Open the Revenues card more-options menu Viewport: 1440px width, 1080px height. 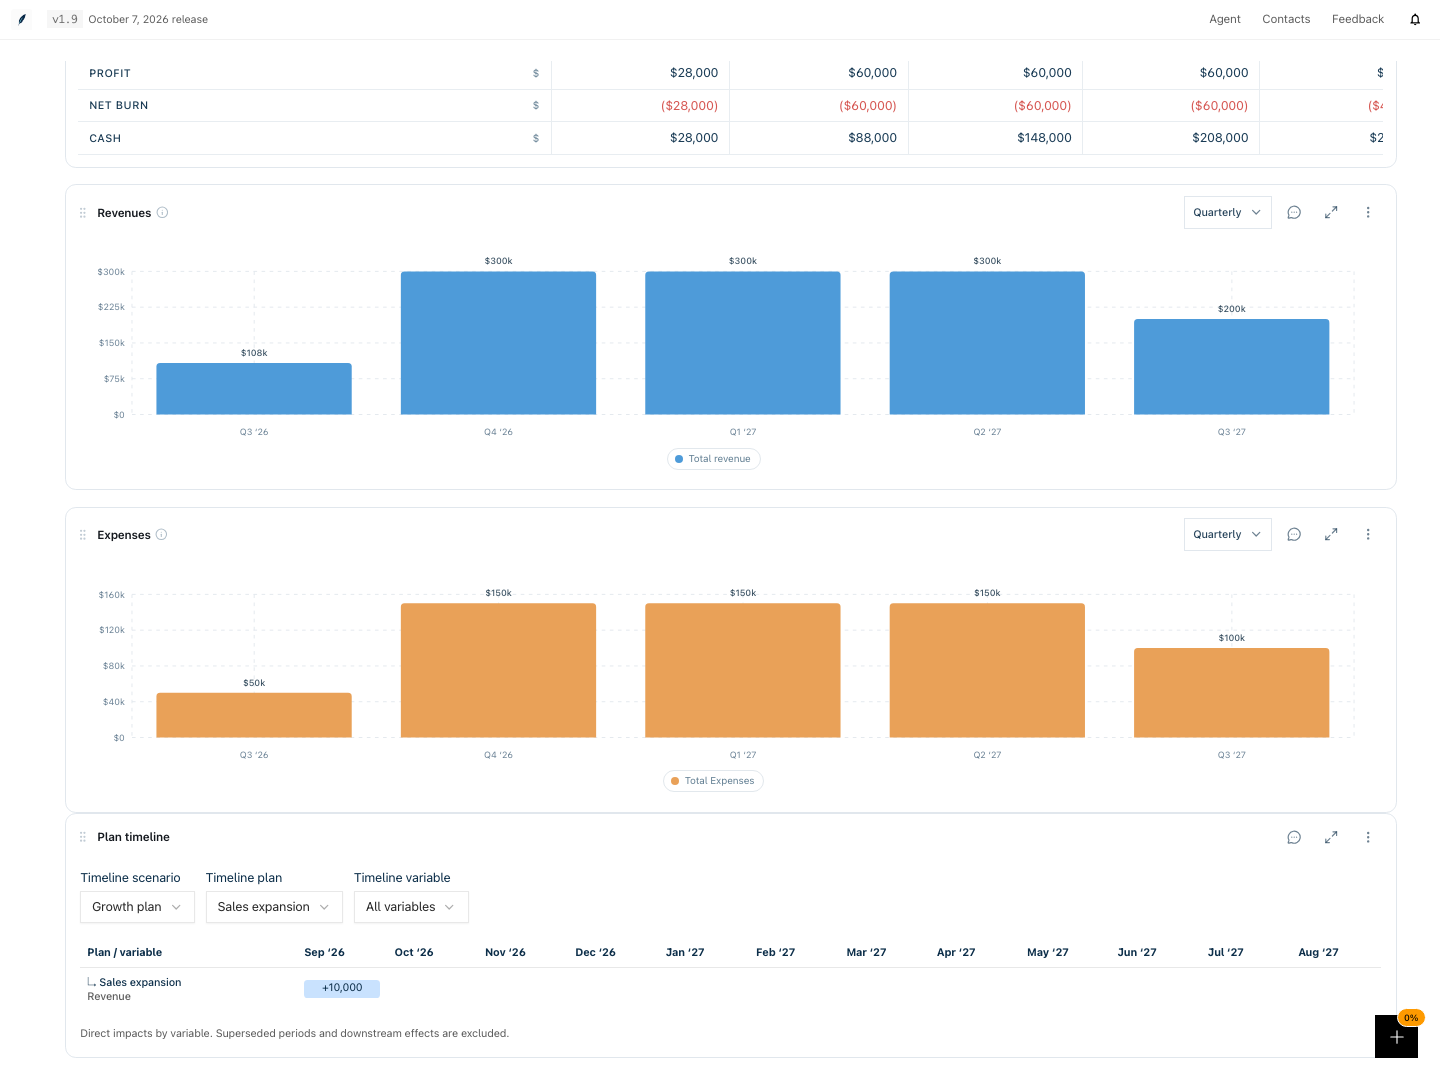point(1368,212)
